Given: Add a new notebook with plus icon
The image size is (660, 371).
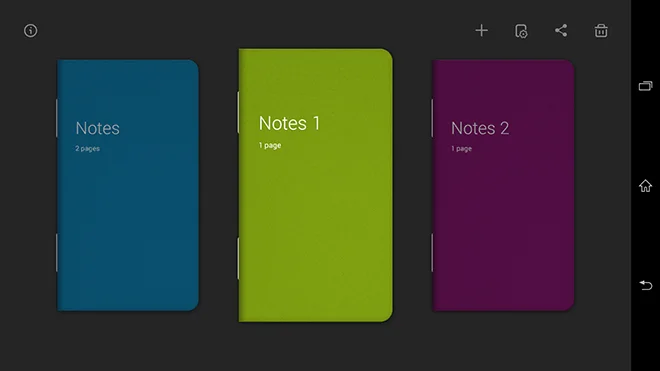Looking at the screenshot, I should pyautogui.click(x=482, y=30).
